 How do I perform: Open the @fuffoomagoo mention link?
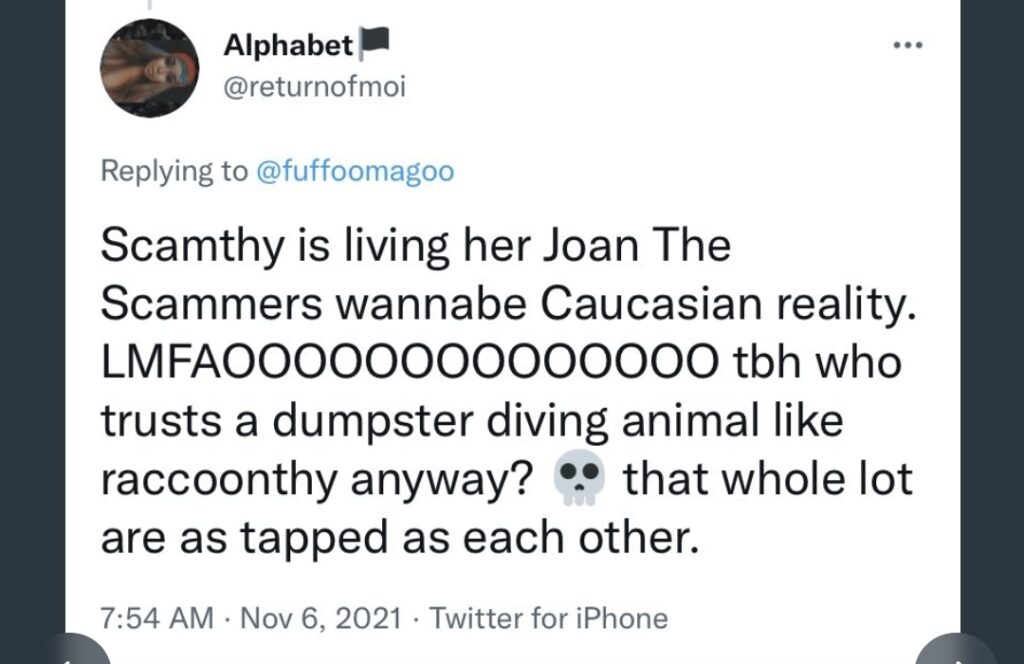[355, 172]
